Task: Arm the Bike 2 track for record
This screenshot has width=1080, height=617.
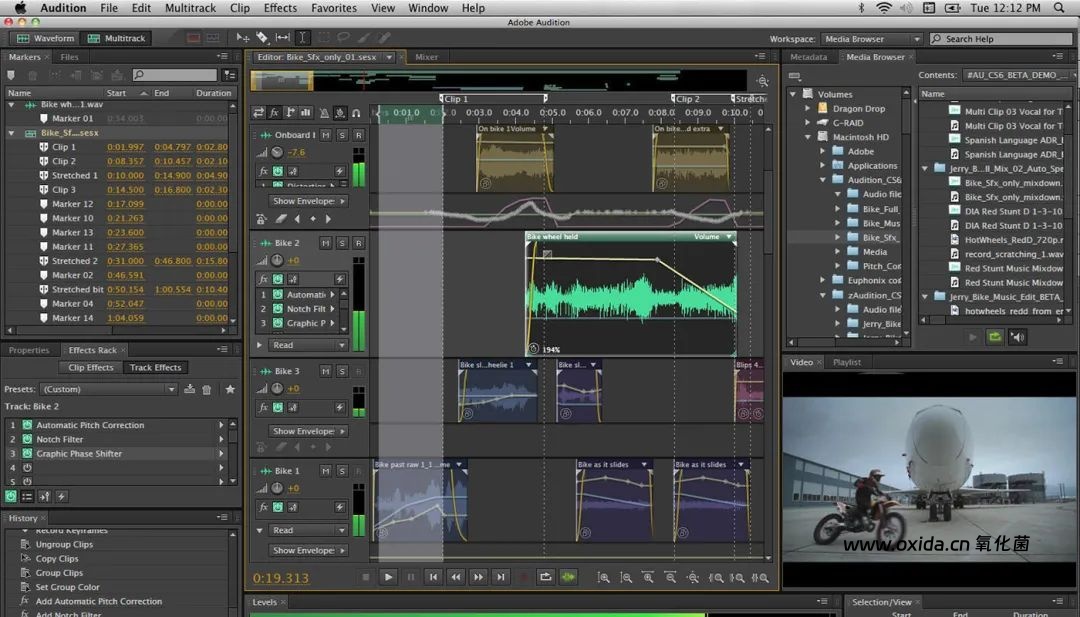Action: [x=358, y=242]
